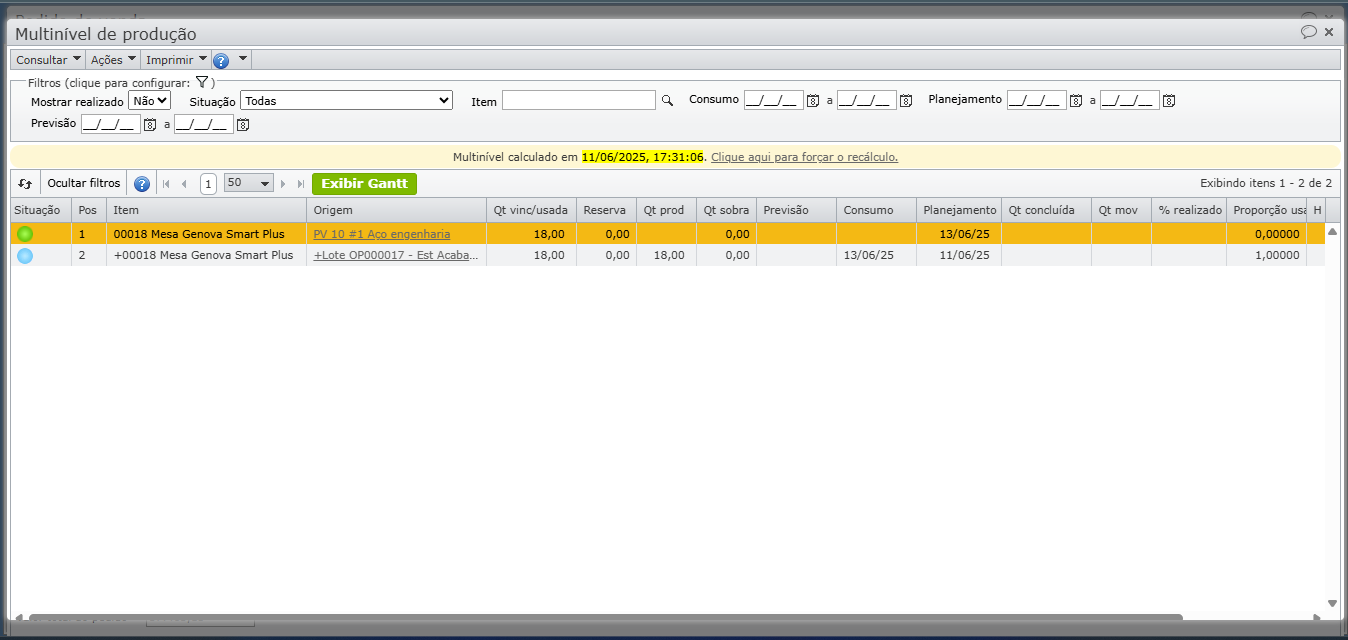Viewport: 1348px width, 640px height.
Task: Click the Previsão end date field
Action: [204, 124]
